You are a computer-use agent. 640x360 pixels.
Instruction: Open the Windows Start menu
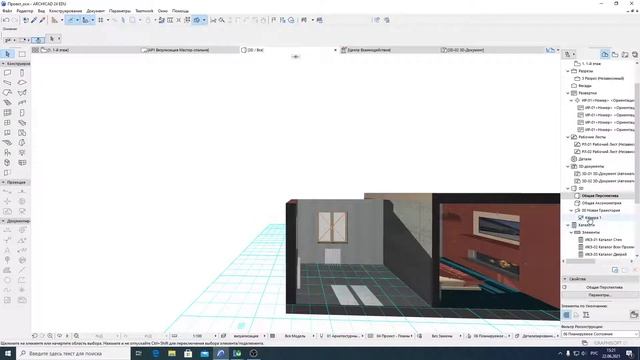(8, 353)
